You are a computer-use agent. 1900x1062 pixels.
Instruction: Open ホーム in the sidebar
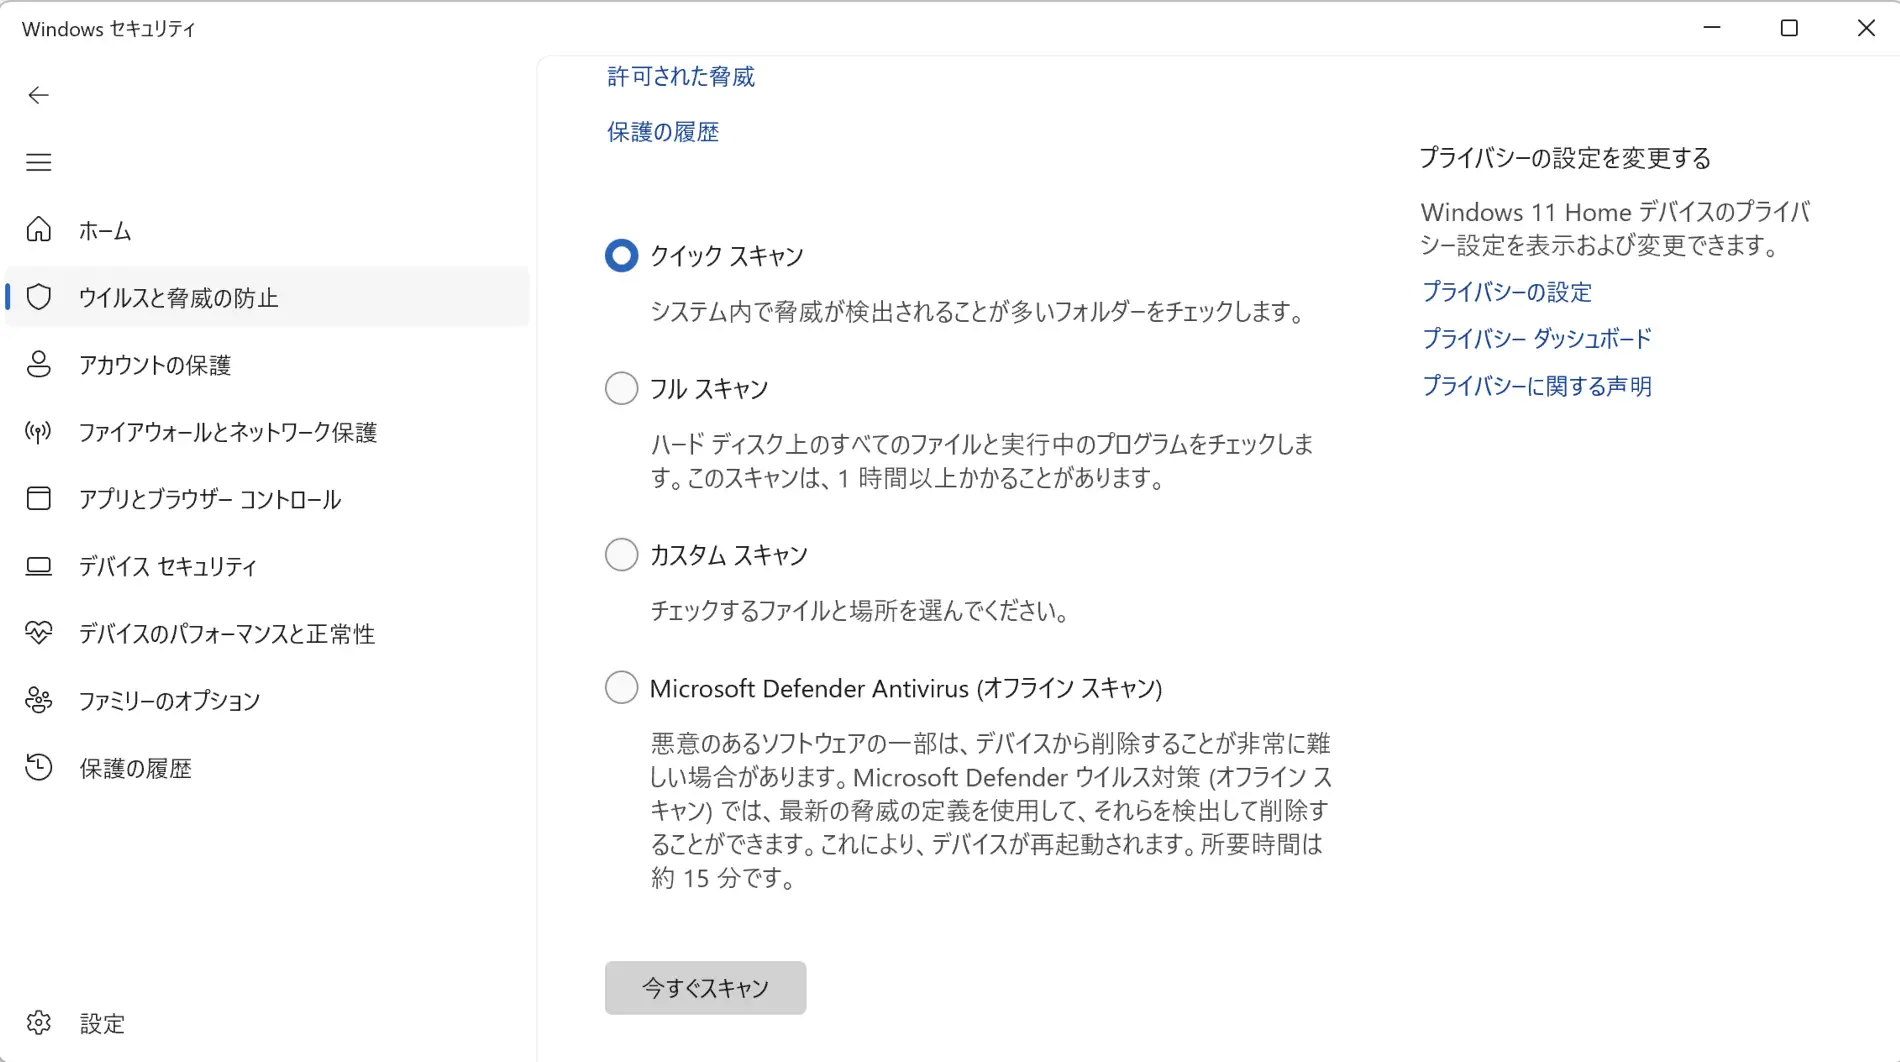click(x=267, y=230)
